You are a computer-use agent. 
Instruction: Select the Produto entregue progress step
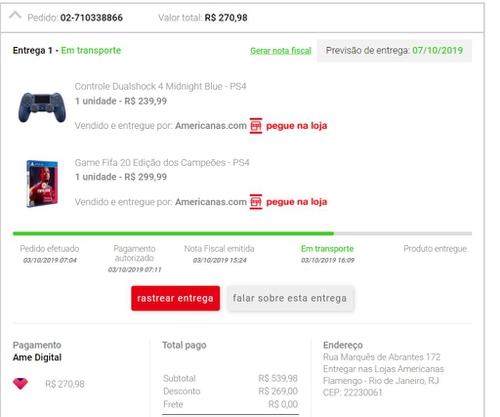[x=435, y=249]
